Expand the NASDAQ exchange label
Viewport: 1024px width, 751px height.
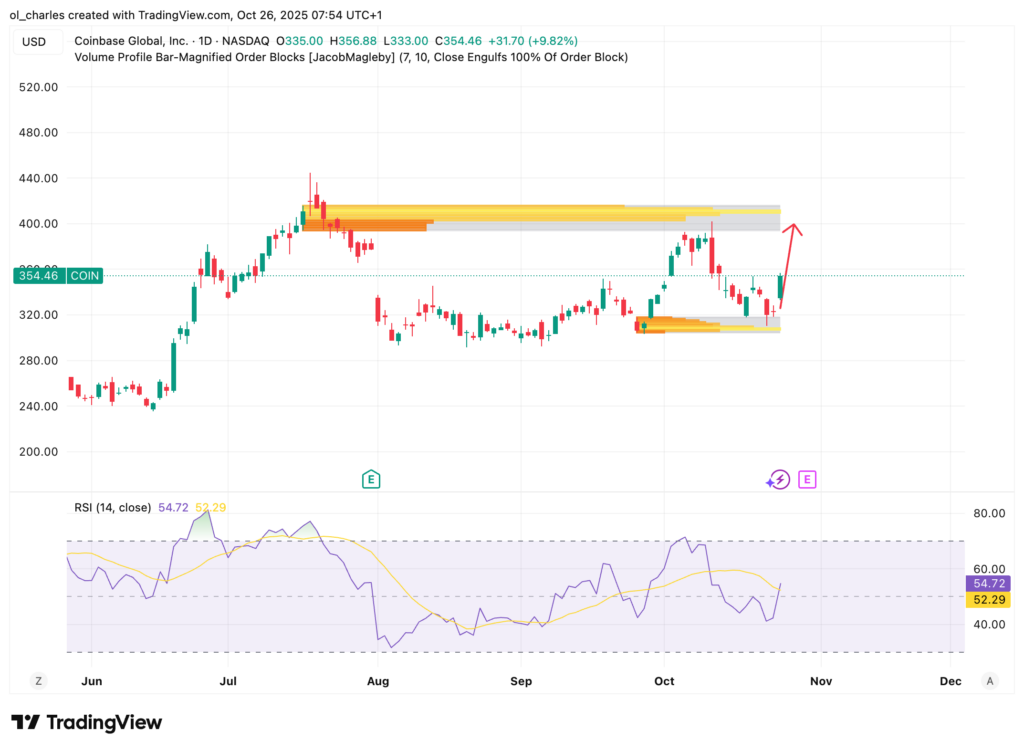[x=247, y=41]
